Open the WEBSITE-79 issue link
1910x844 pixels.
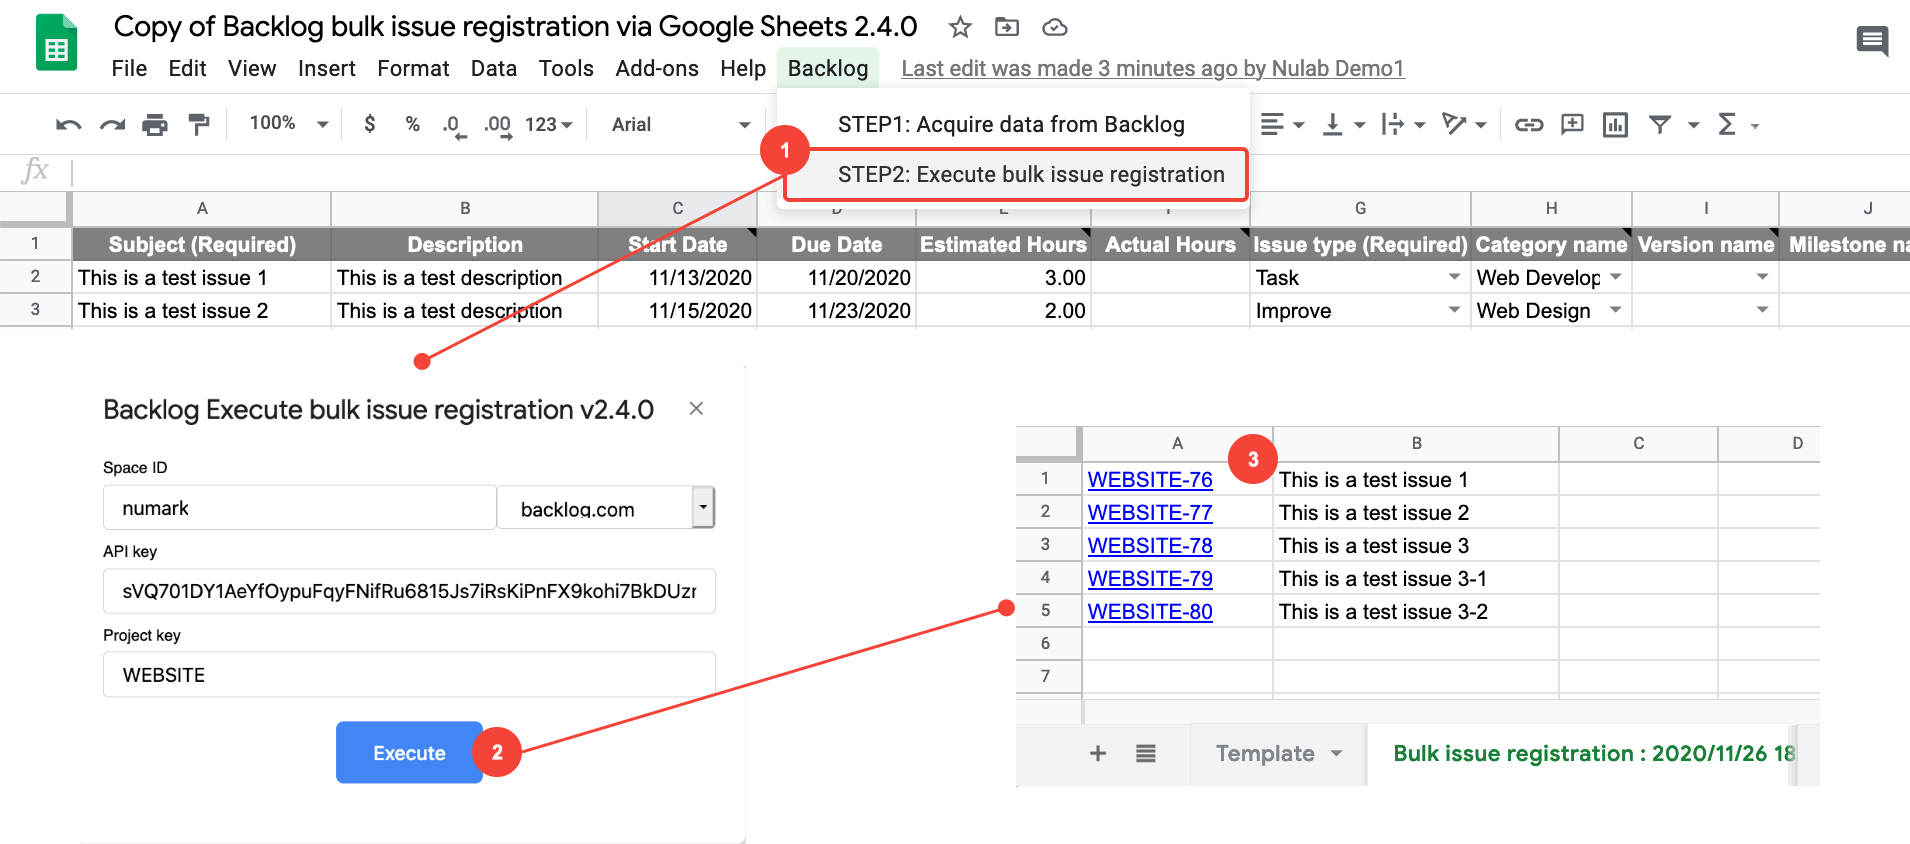(x=1150, y=578)
